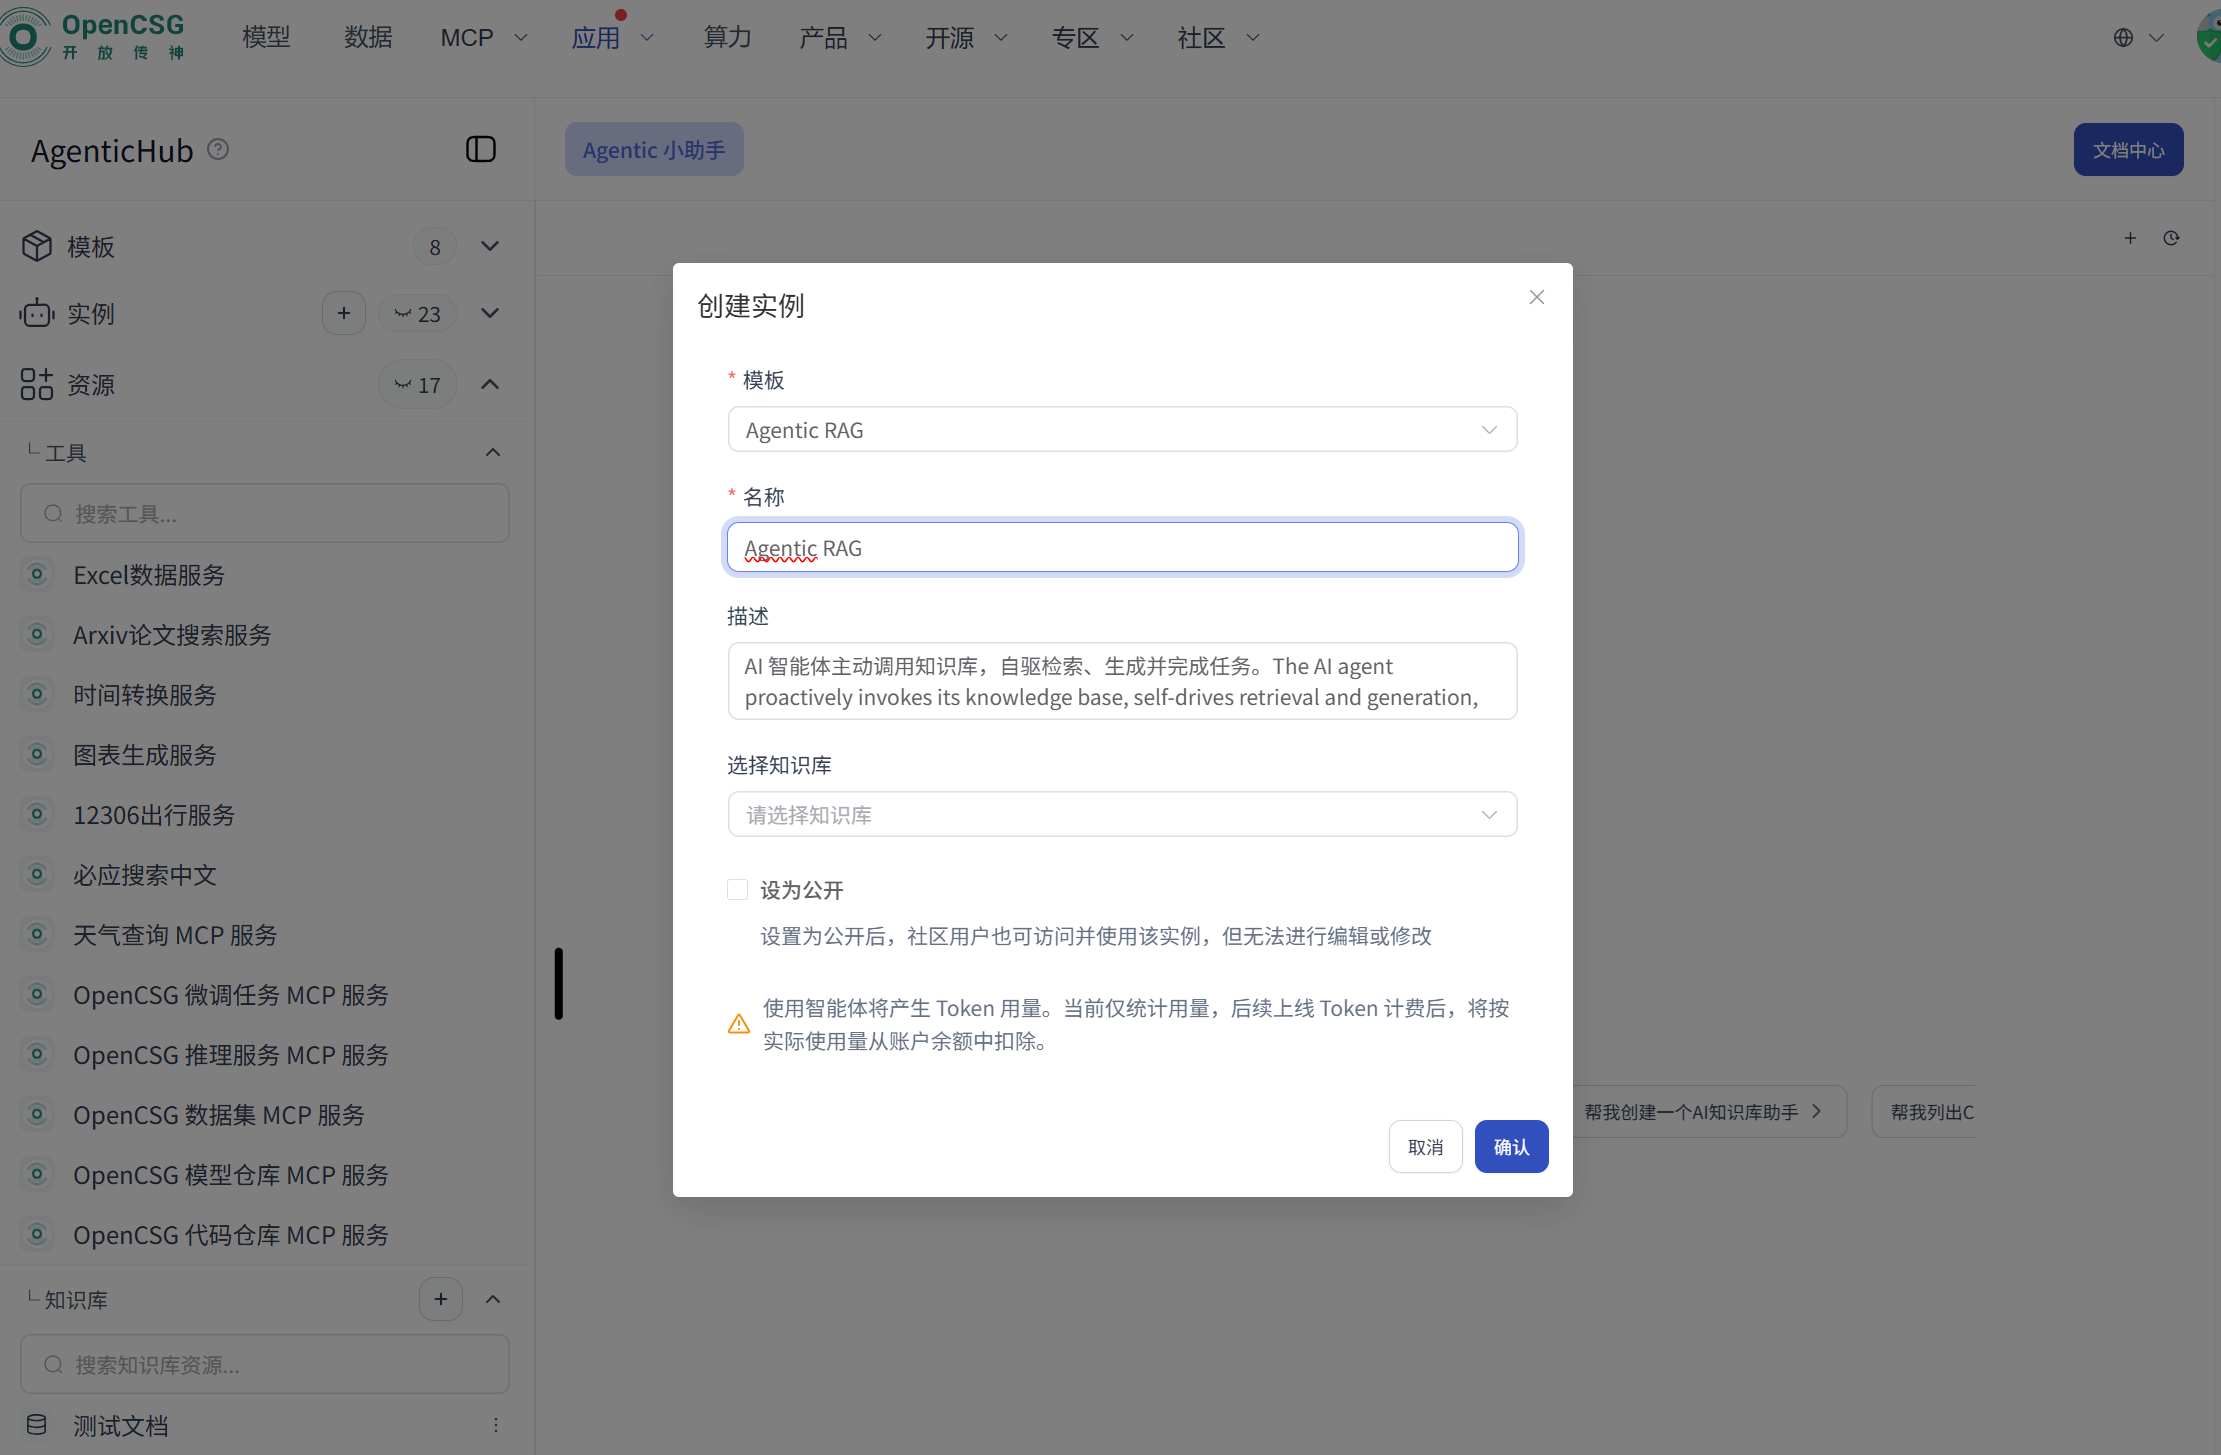Toggle visibility of 资源 items

pyautogui.click(x=490, y=384)
